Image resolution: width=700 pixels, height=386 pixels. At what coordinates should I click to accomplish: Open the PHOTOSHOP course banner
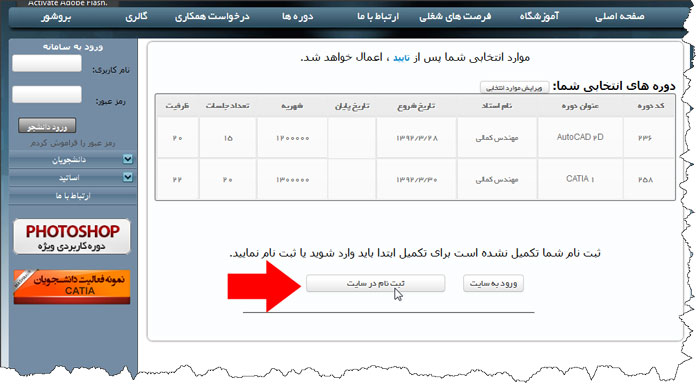[x=72, y=237]
